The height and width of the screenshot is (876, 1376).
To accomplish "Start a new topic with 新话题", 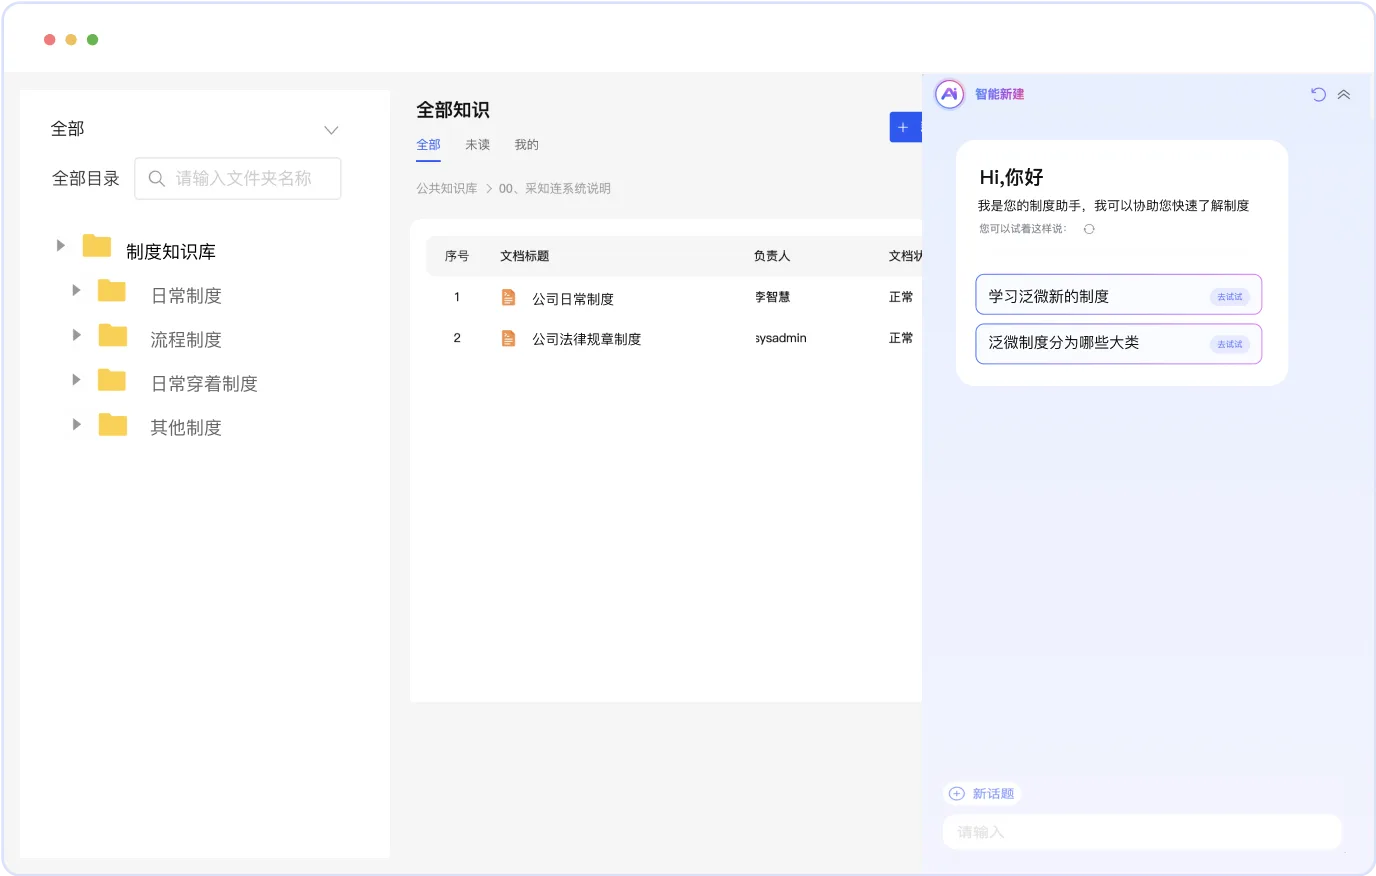I will click(x=983, y=794).
